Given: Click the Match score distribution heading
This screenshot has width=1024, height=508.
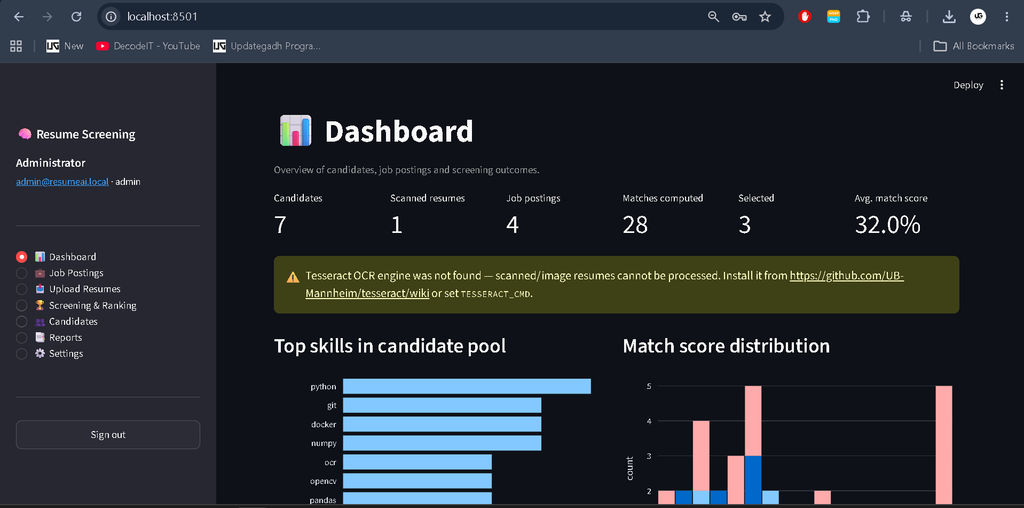Looking at the screenshot, I should 726,346.
